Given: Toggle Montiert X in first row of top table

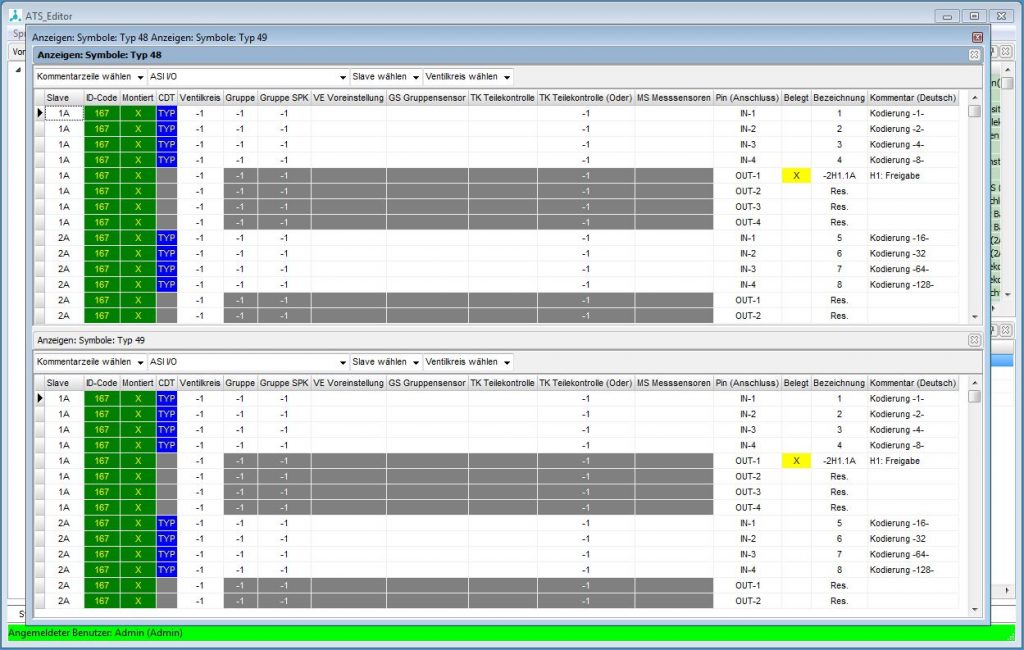Looking at the screenshot, I should click(138, 114).
